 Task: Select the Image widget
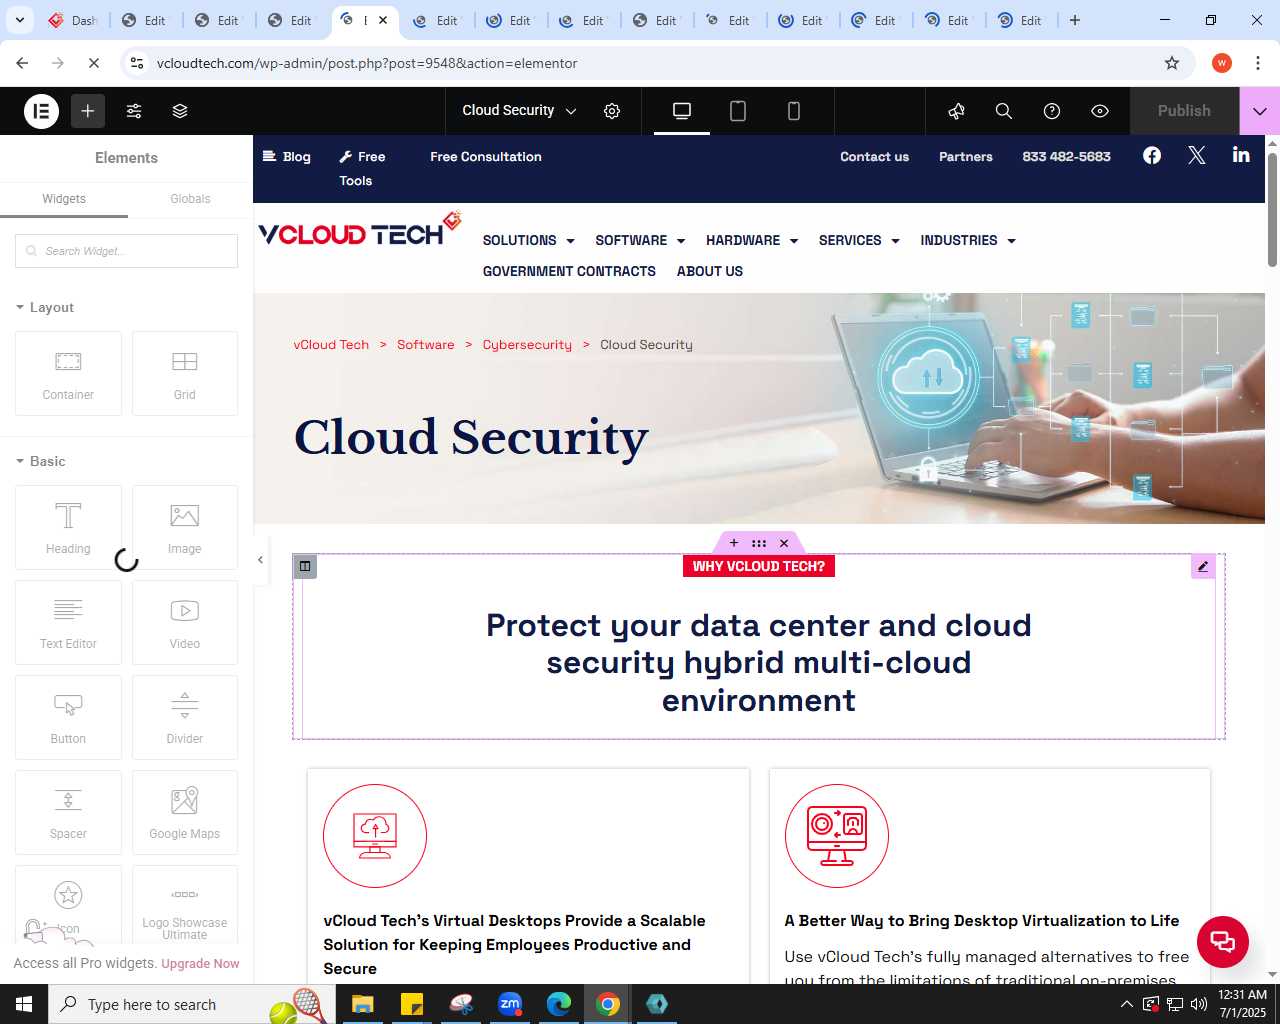(185, 527)
